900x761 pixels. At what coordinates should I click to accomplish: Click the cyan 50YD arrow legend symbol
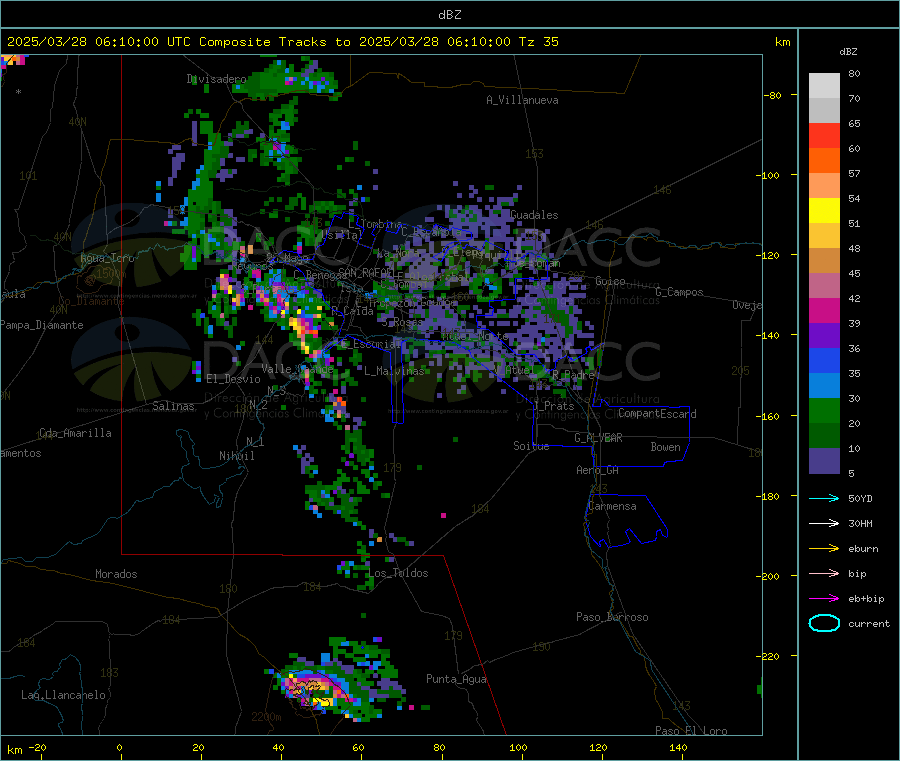pos(824,498)
